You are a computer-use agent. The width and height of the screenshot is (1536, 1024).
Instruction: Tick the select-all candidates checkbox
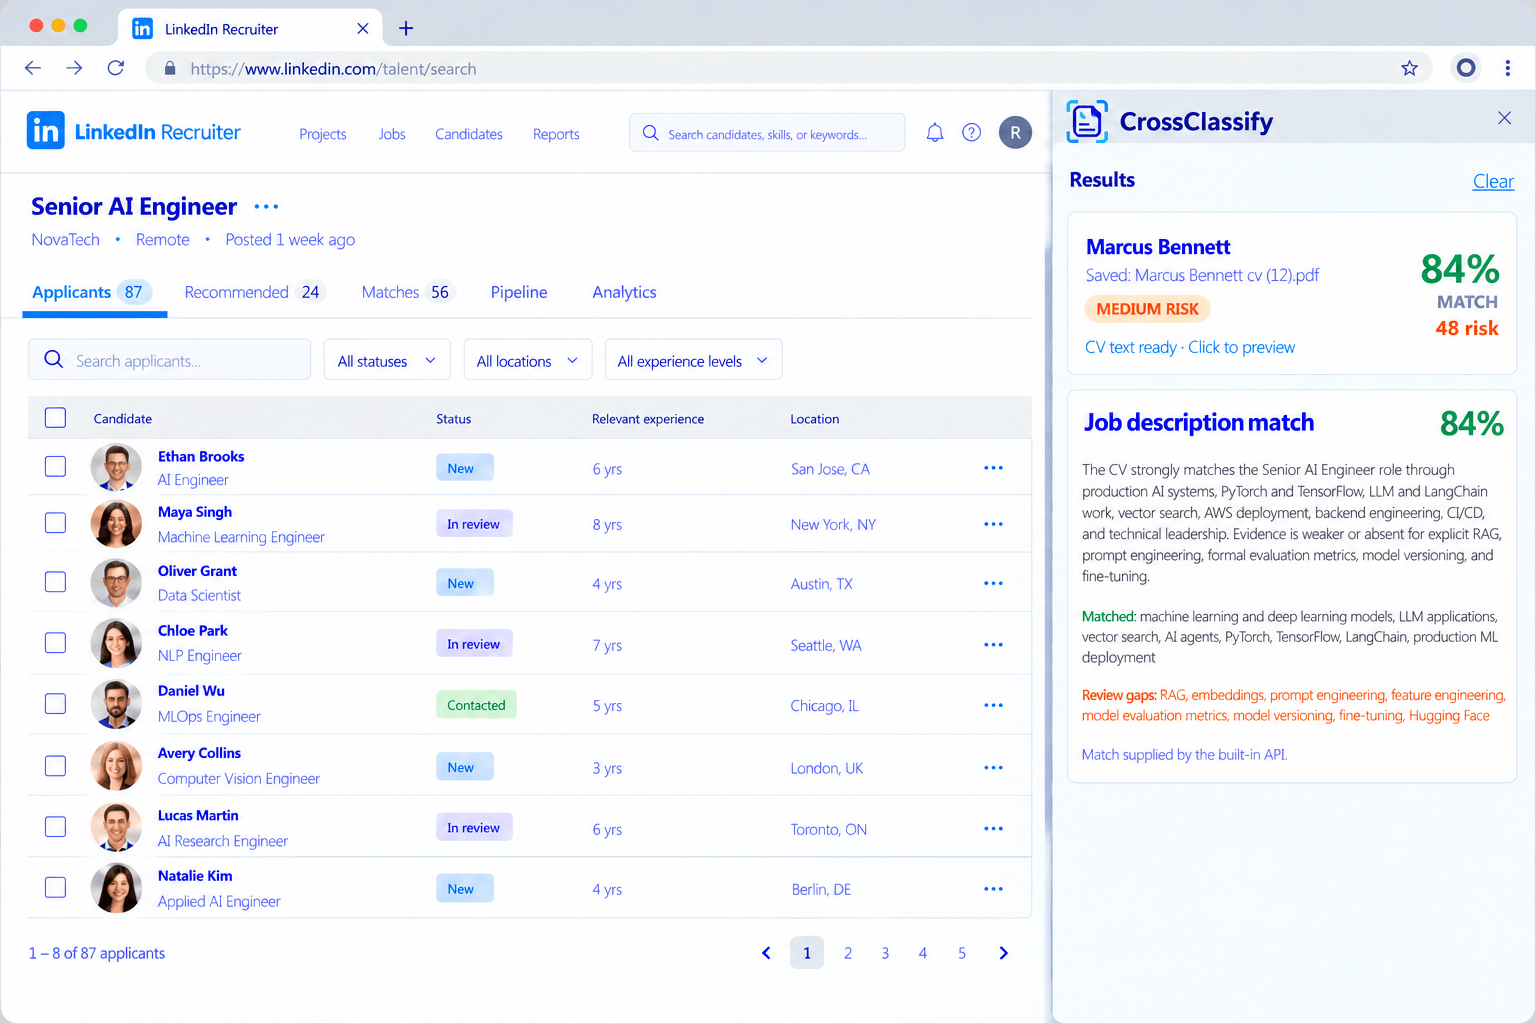[55, 418]
